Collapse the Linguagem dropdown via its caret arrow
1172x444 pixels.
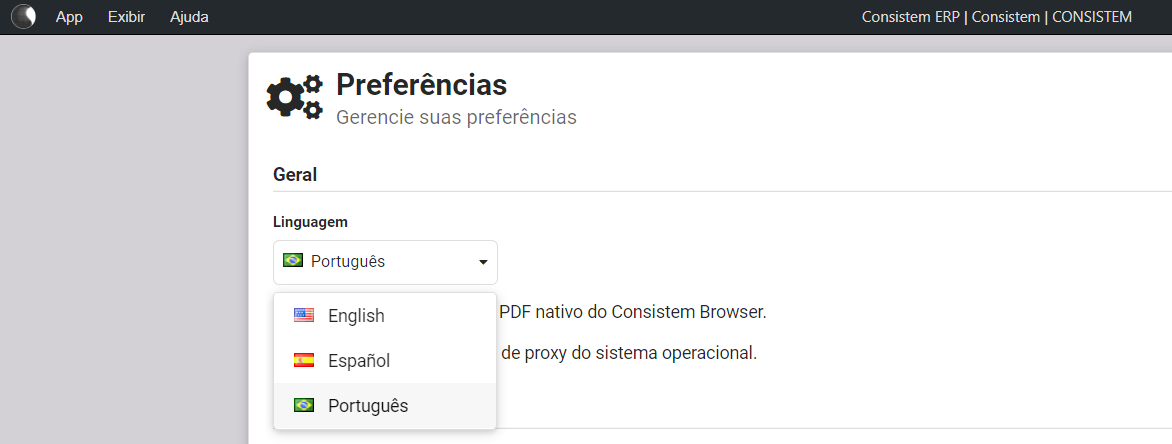tap(483, 262)
